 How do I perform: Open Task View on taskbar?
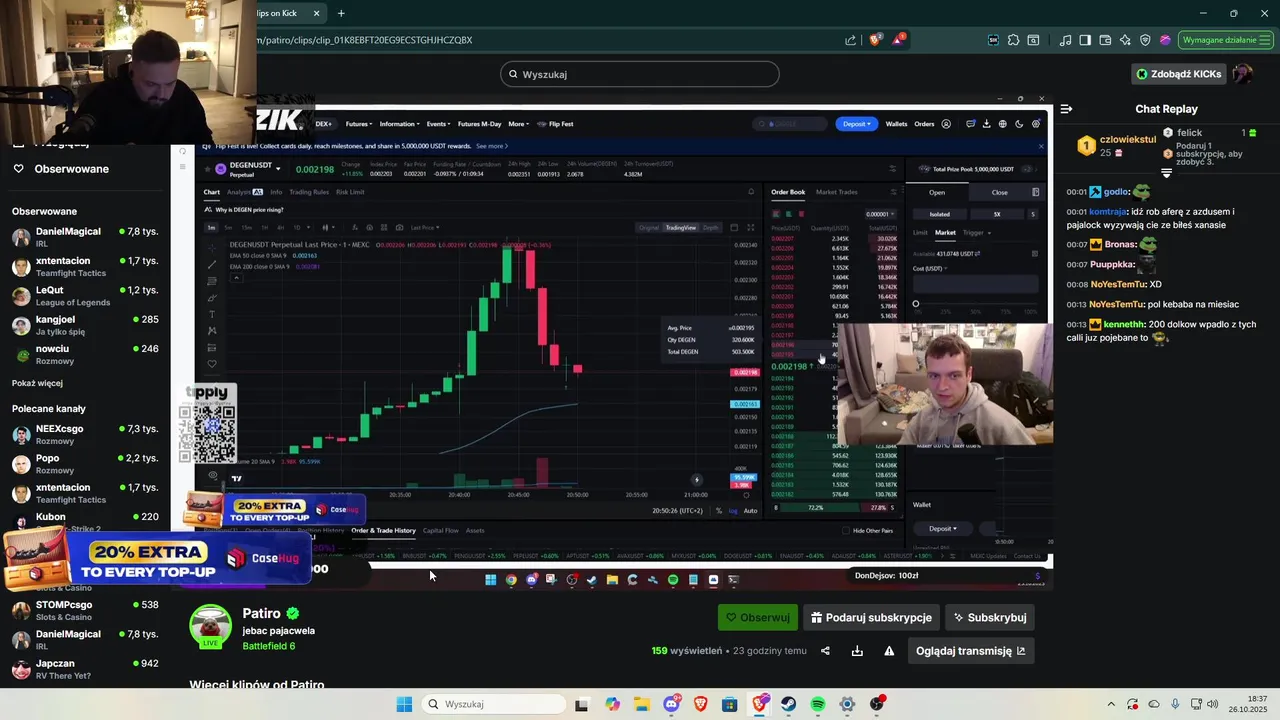(582, 704)
